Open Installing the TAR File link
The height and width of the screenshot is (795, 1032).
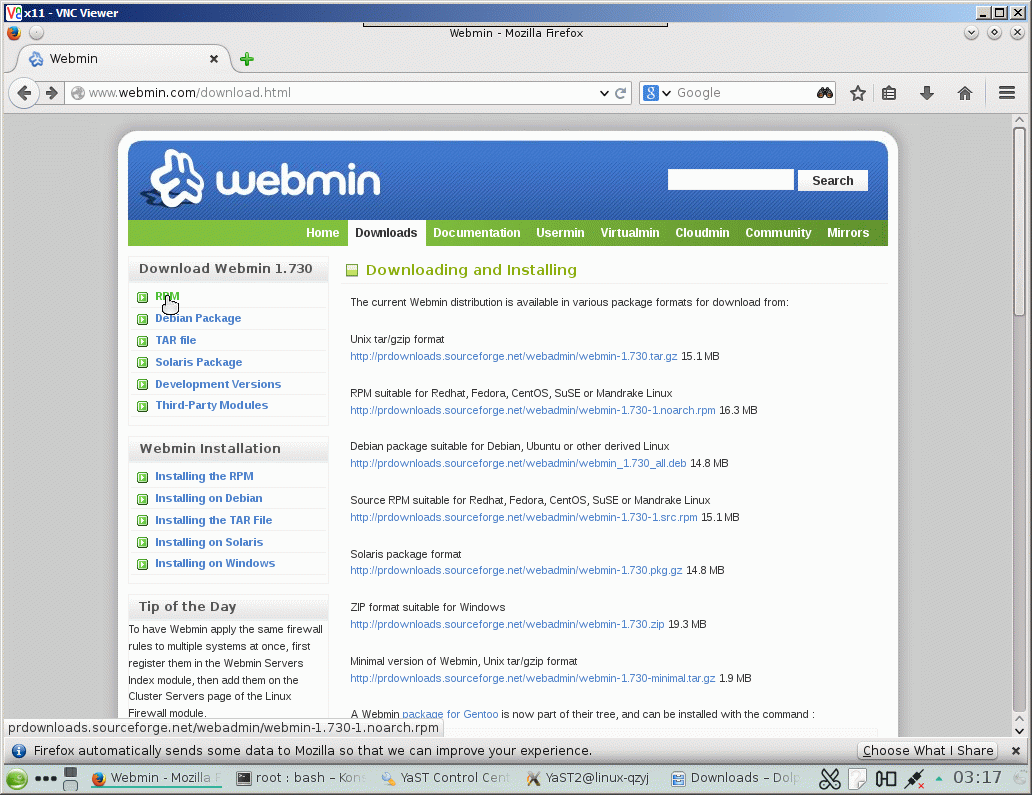[213, 520]
